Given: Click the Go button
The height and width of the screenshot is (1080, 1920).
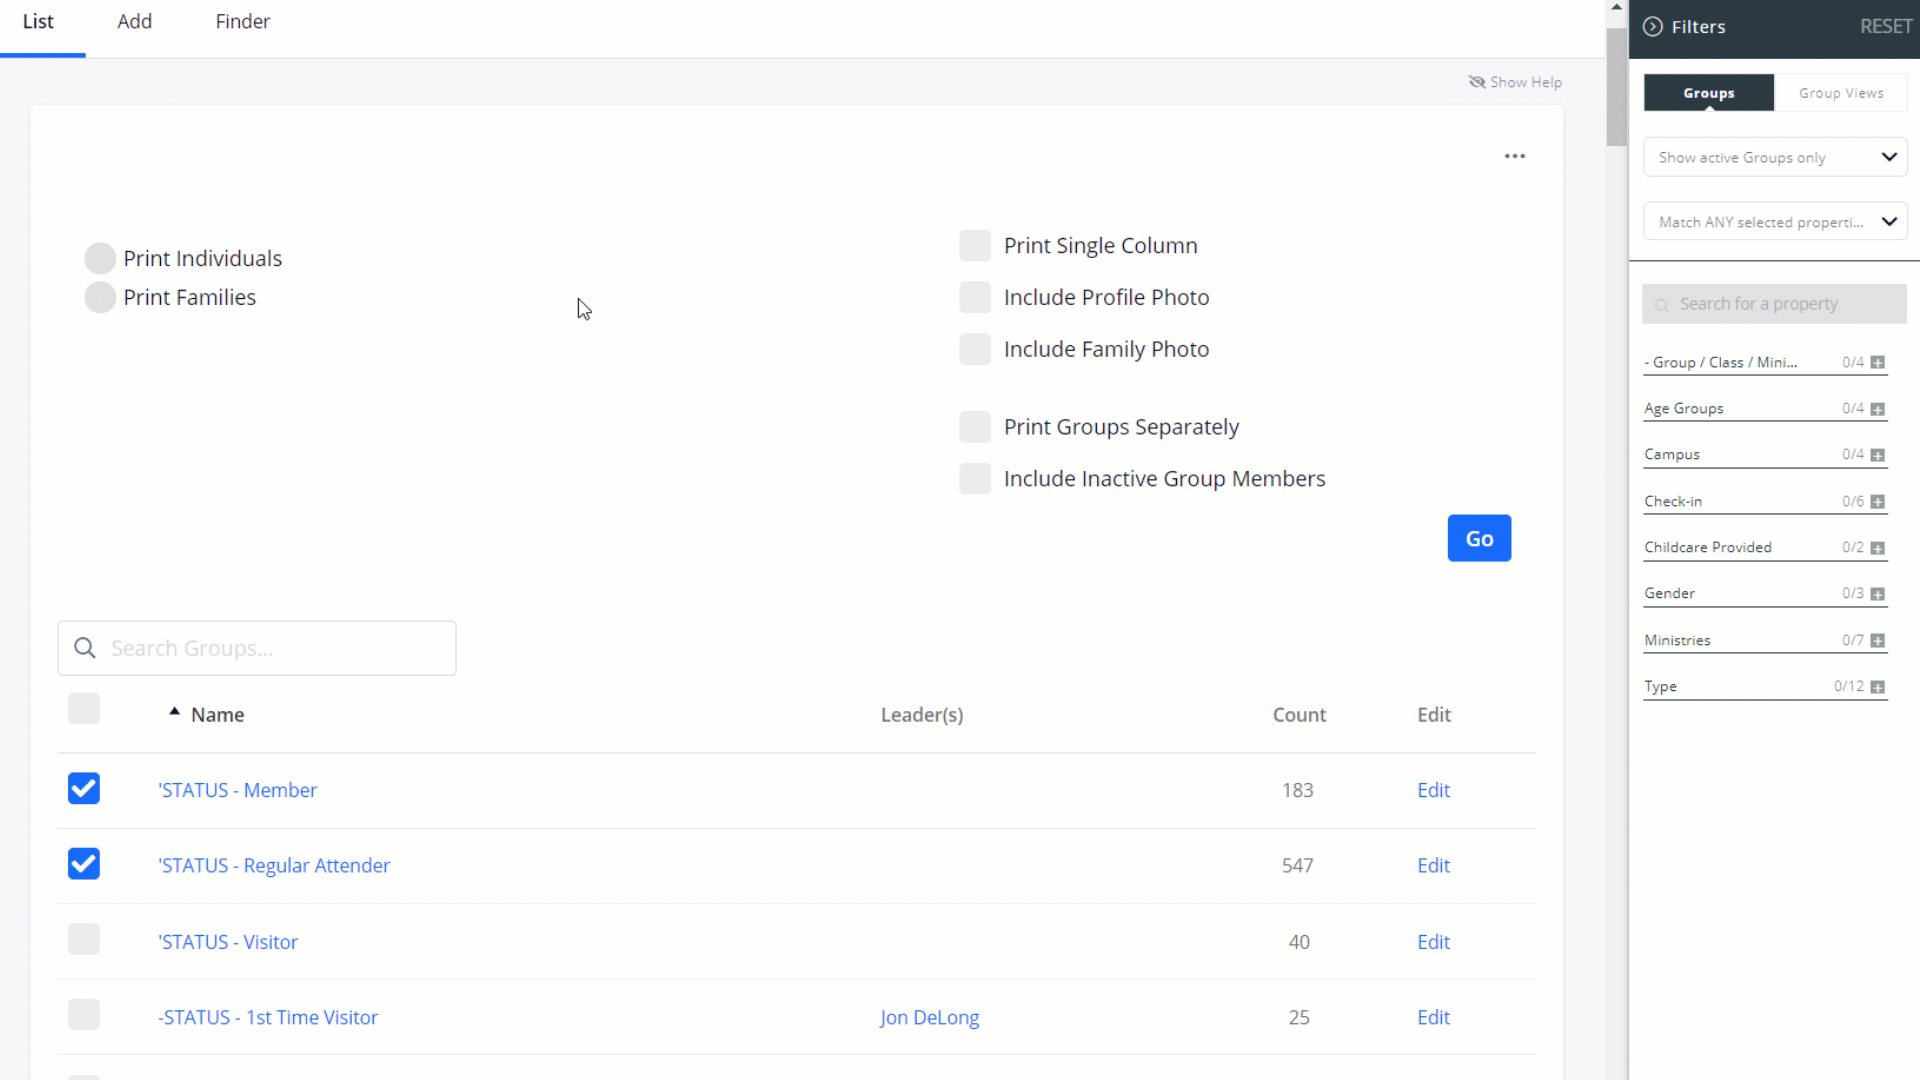Looking at the screenshot, I should point(1478,538).
